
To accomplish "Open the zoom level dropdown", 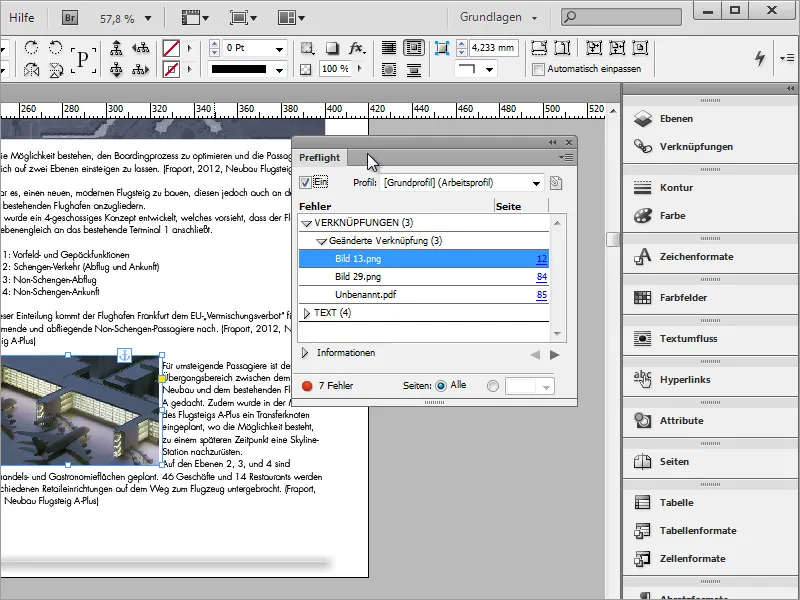I will click(x=148, y=19).
